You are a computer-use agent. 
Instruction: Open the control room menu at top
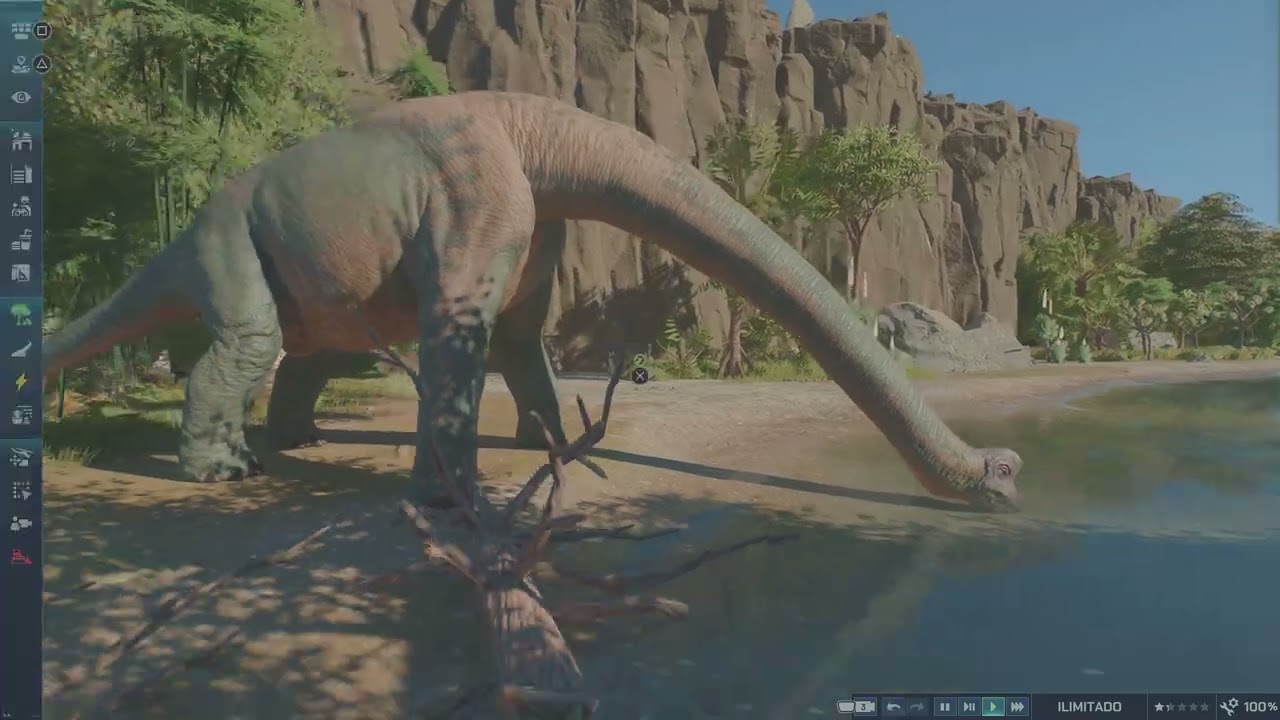coord(21,30)
